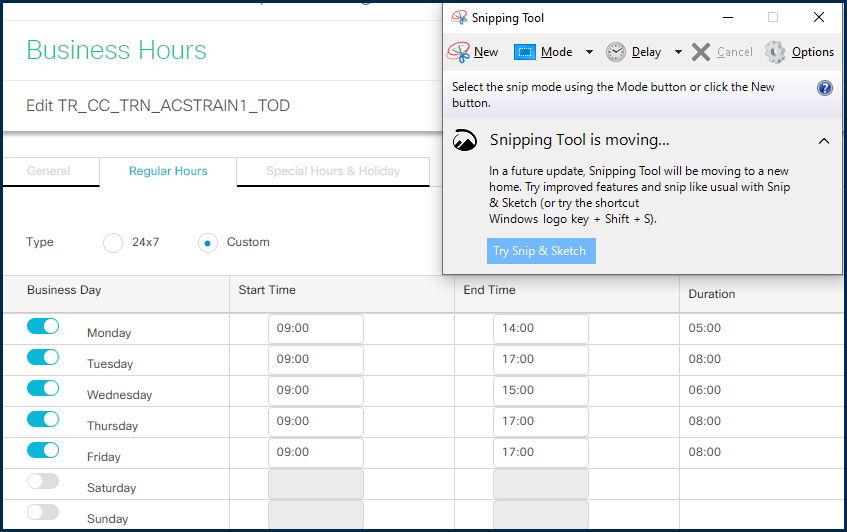Click the Delay label in Snipping Tool

[646, 52]
